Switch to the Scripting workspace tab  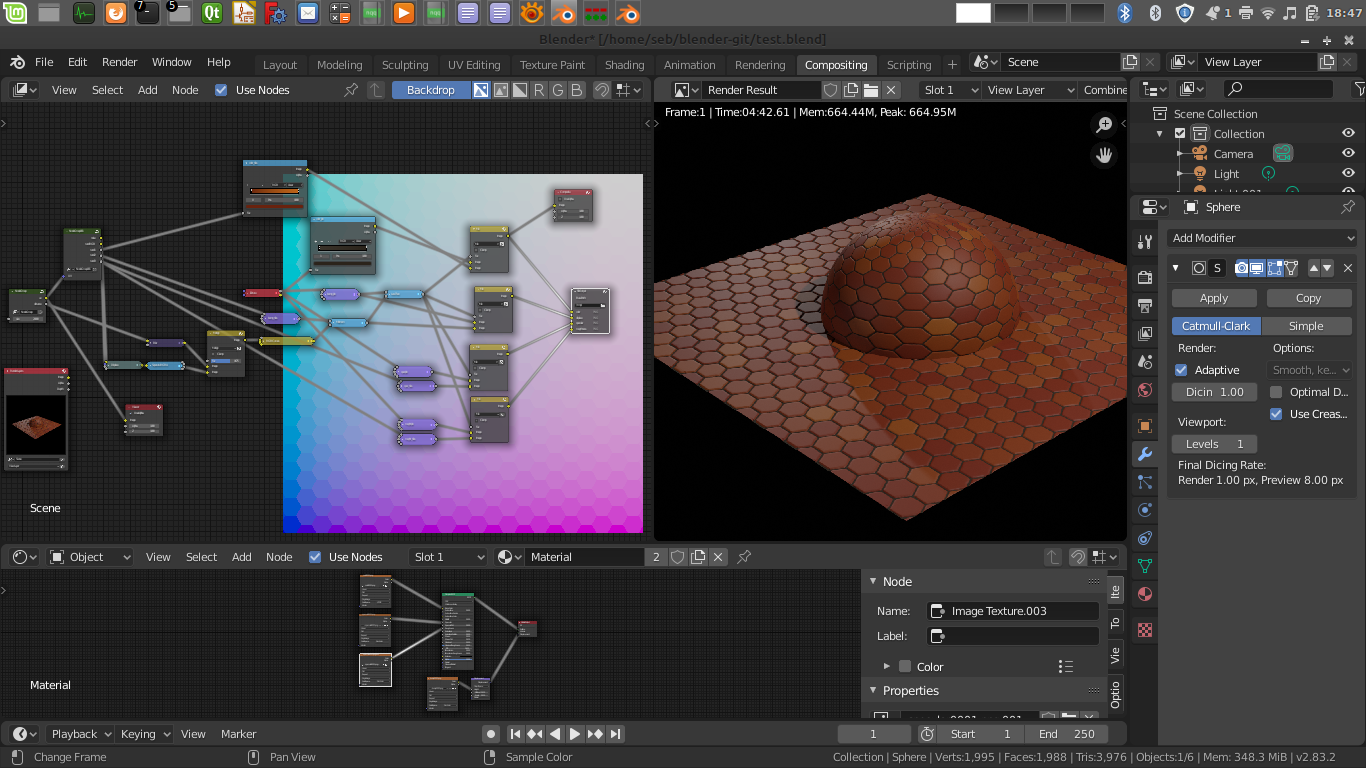coord(908,64)
